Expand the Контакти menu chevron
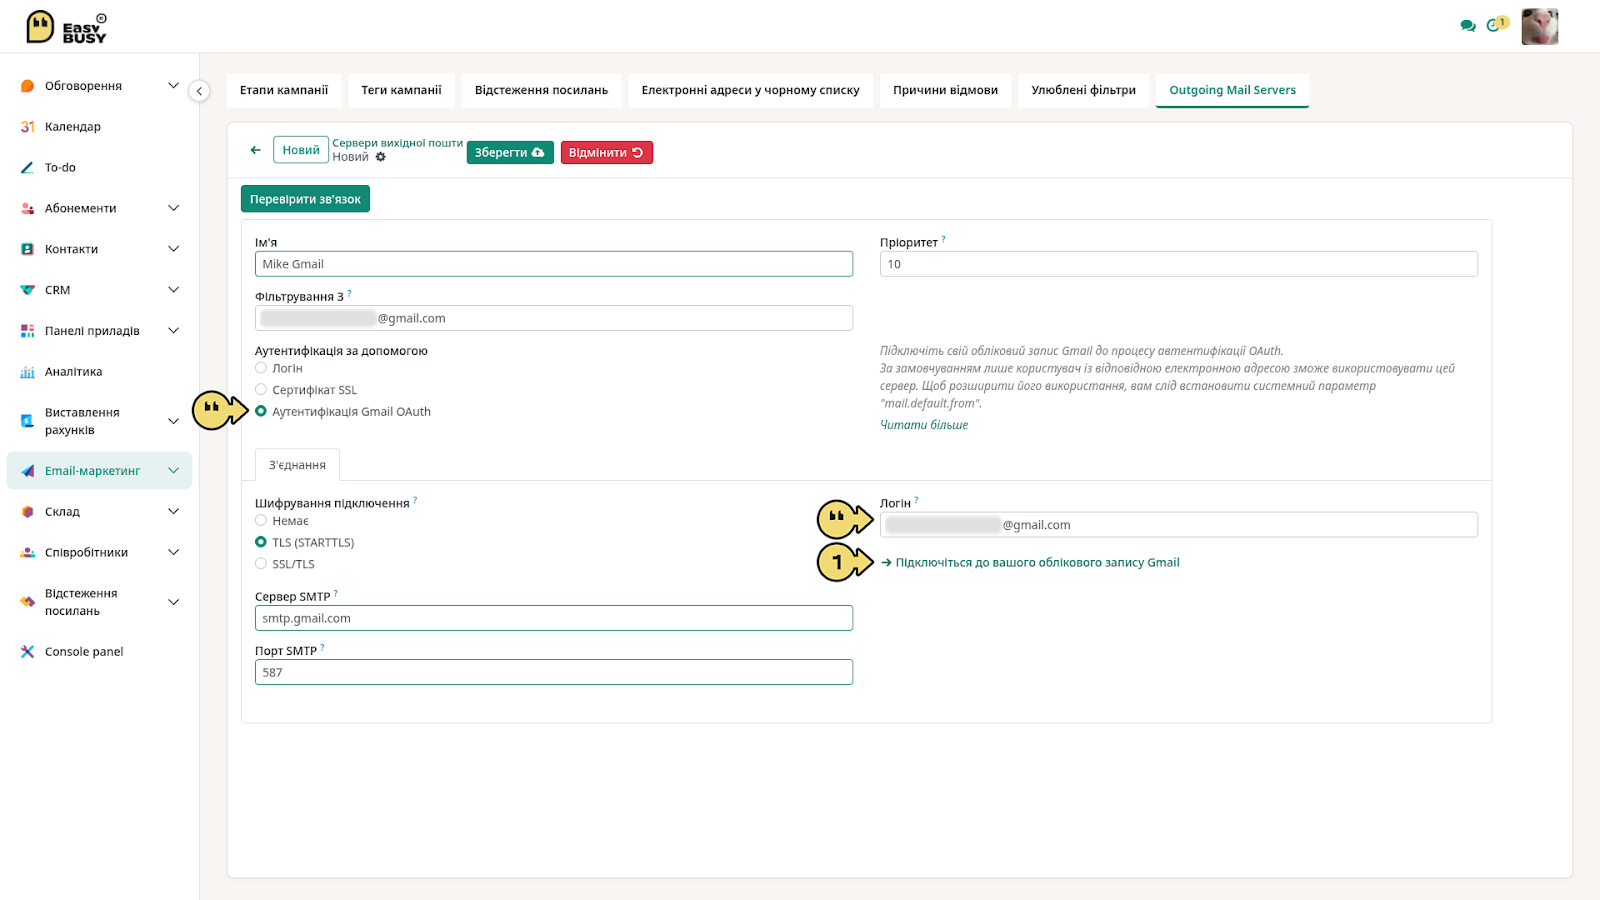The height and width of the screenshot is (900, 1600). [173, 249]
